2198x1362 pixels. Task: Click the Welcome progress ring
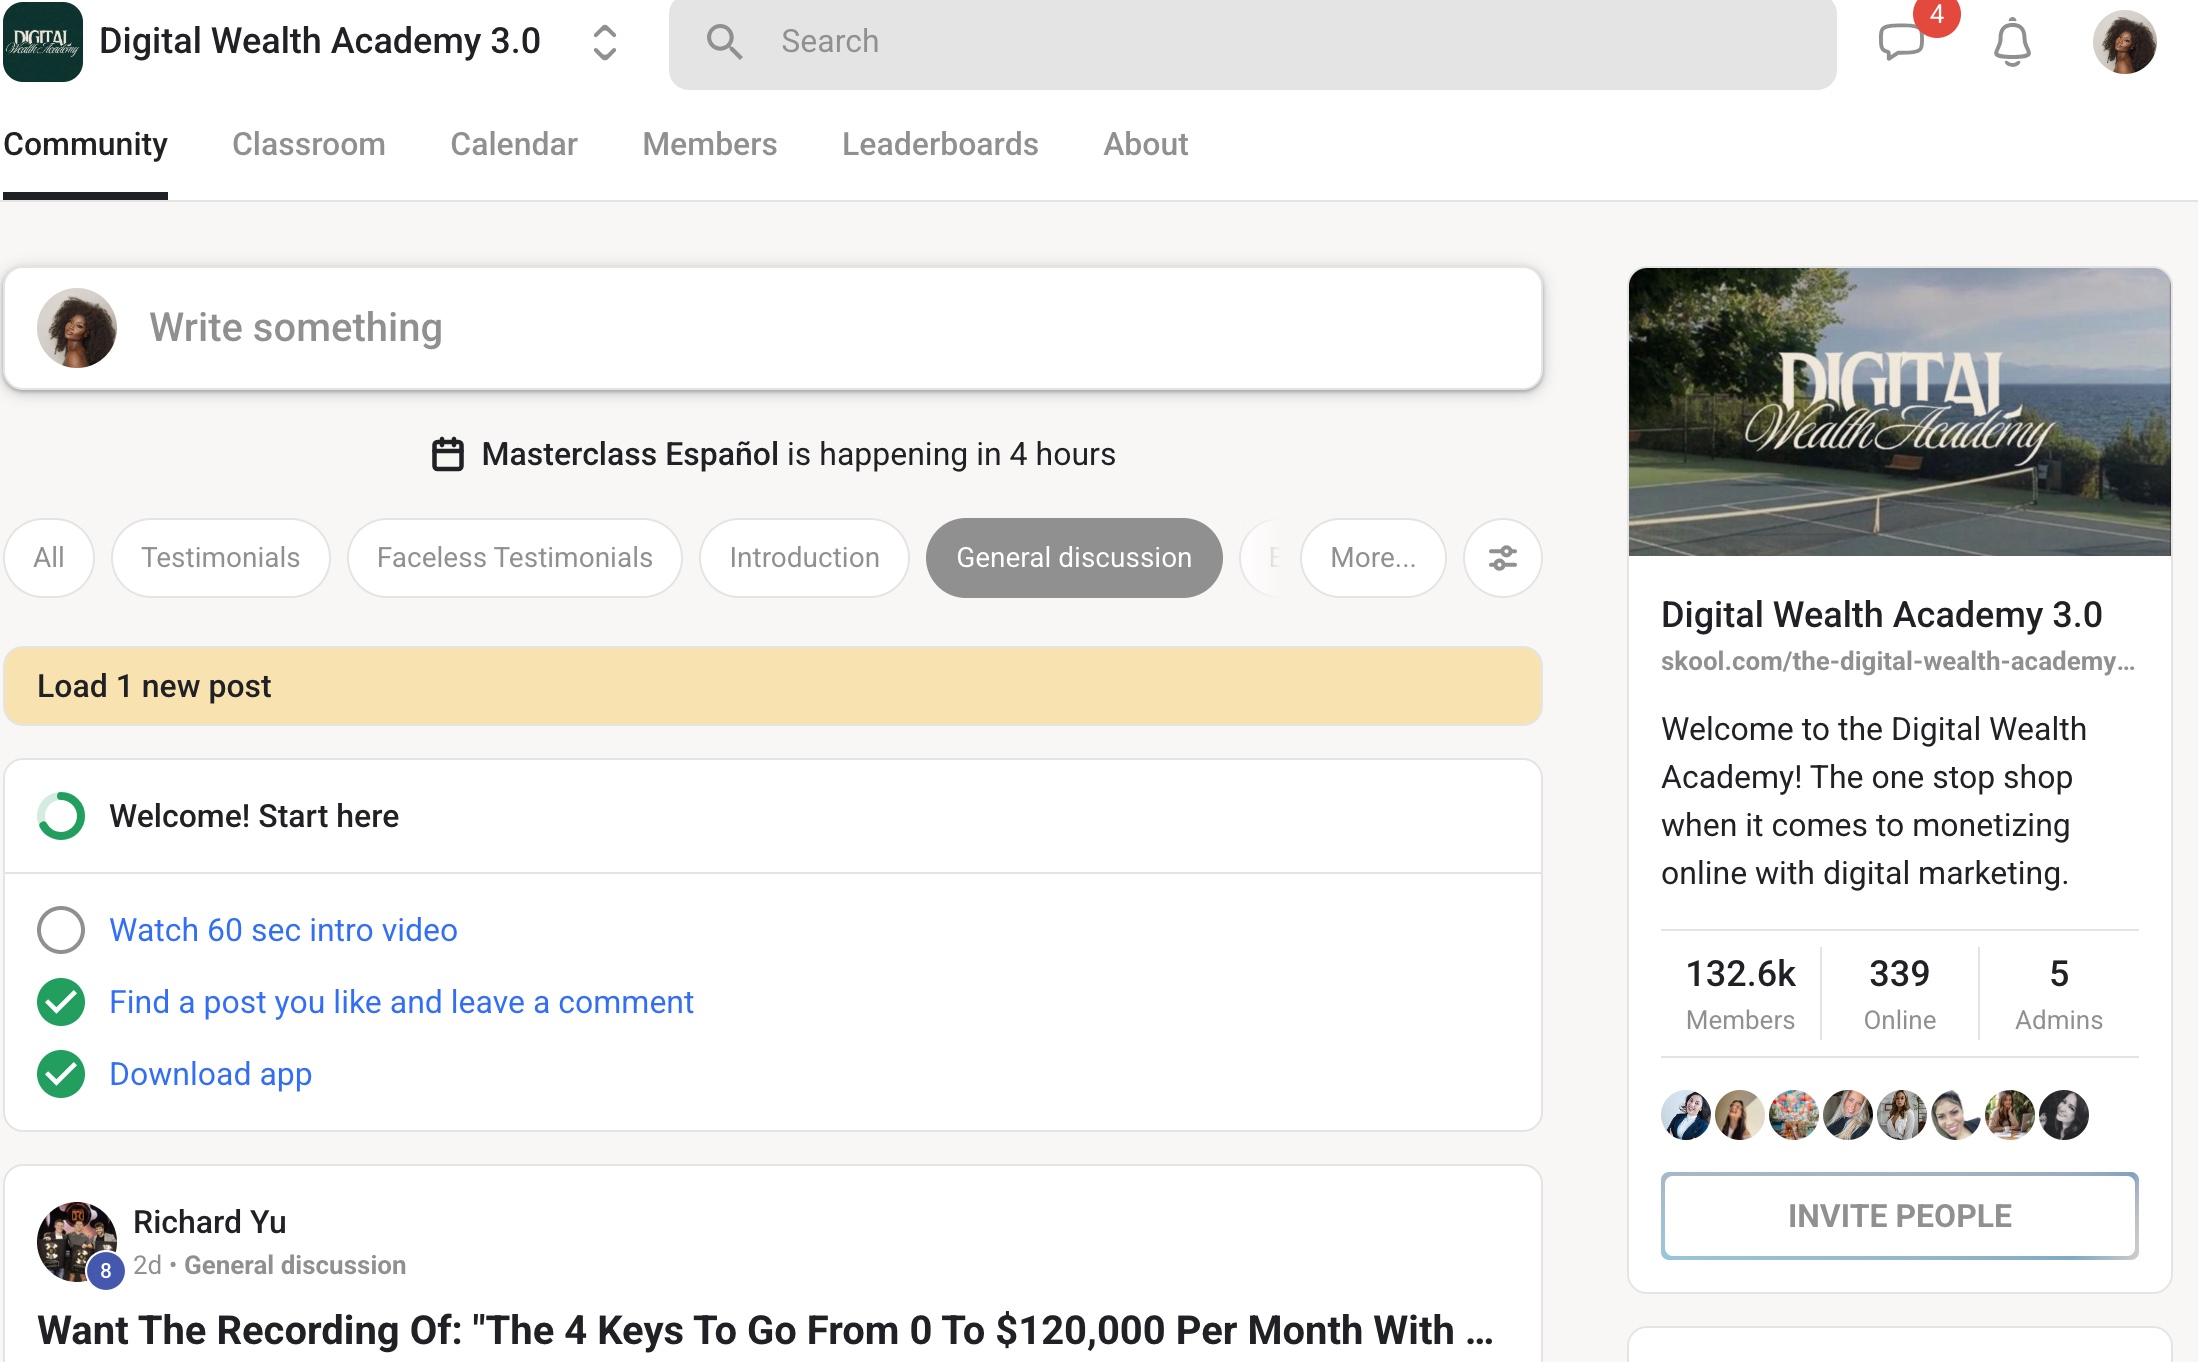(x=61, y=816)
